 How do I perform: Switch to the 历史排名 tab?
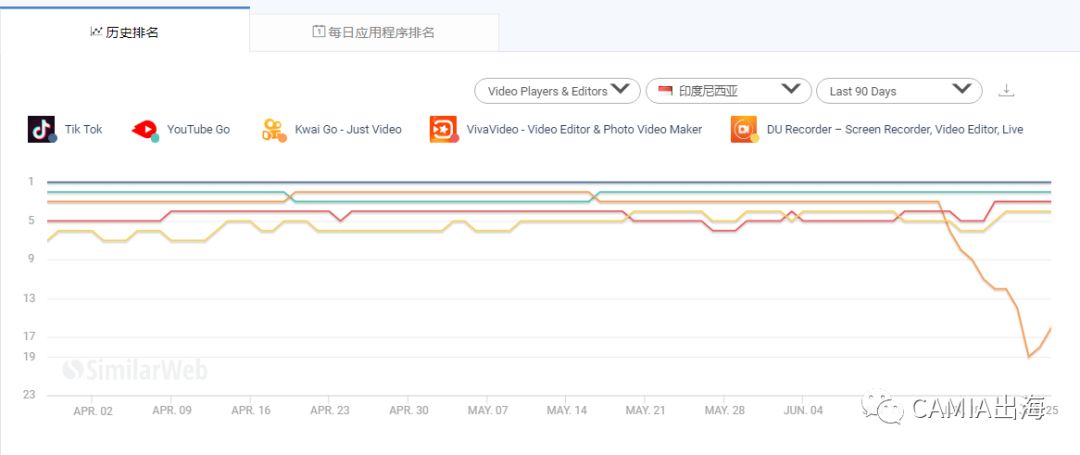click(x=124, y=32)
